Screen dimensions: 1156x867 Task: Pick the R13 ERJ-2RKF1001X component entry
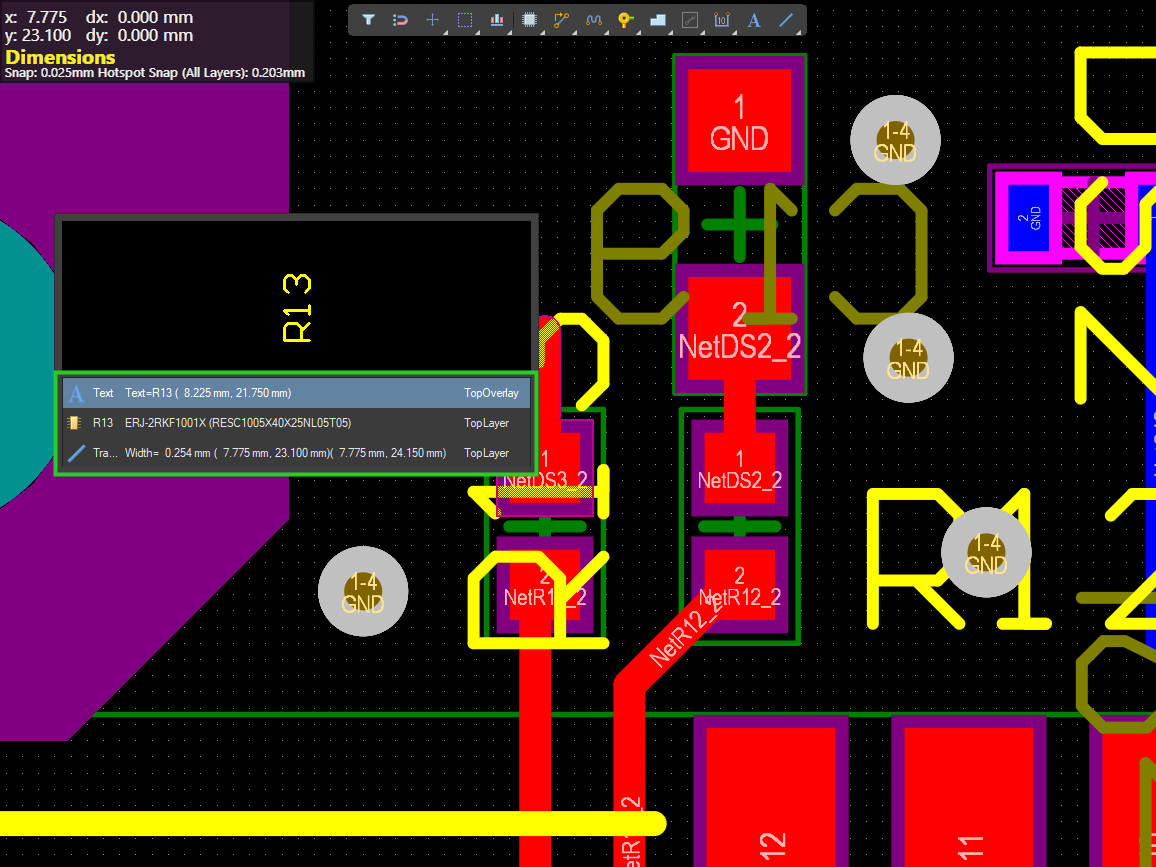(x=296, y=423)
